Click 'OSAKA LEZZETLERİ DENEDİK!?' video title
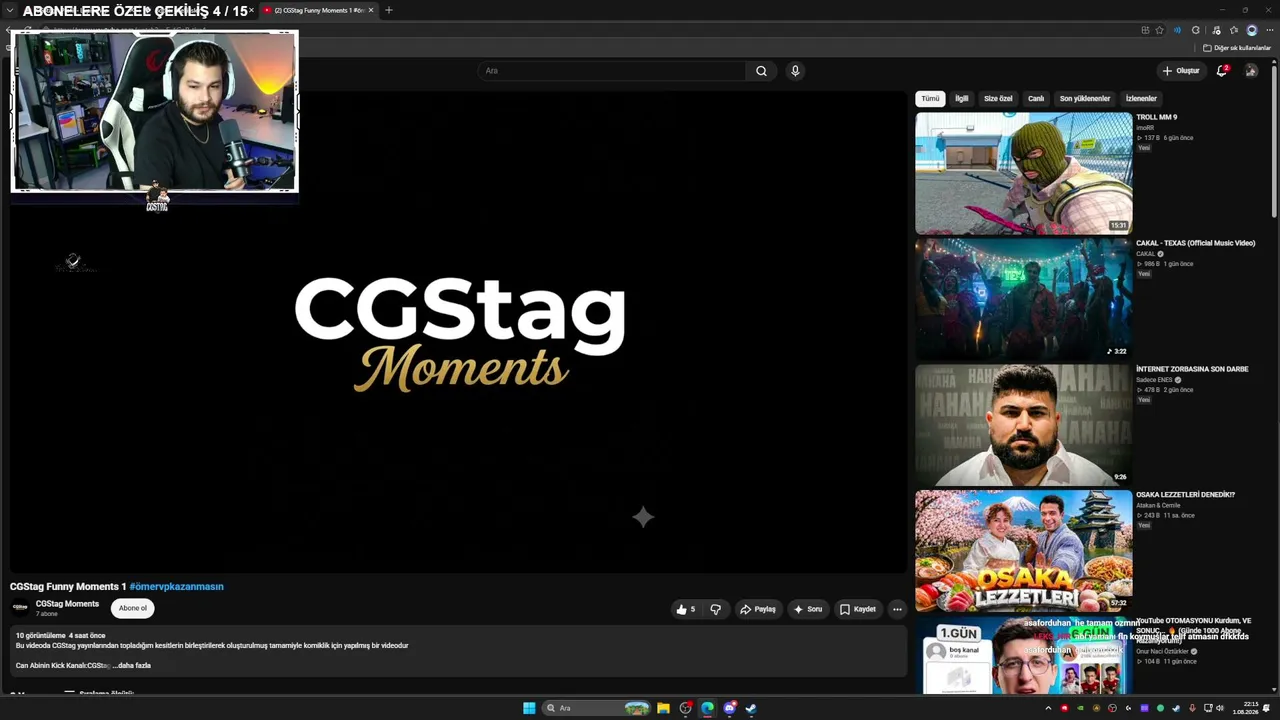The image size is (1280, 720). click(1185, 495)
